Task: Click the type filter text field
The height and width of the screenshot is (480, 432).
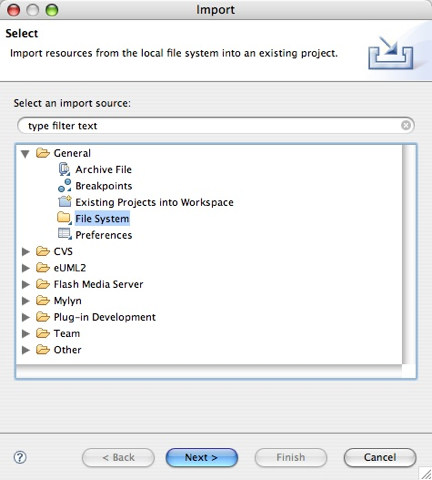Action: (x=216, y=126)
